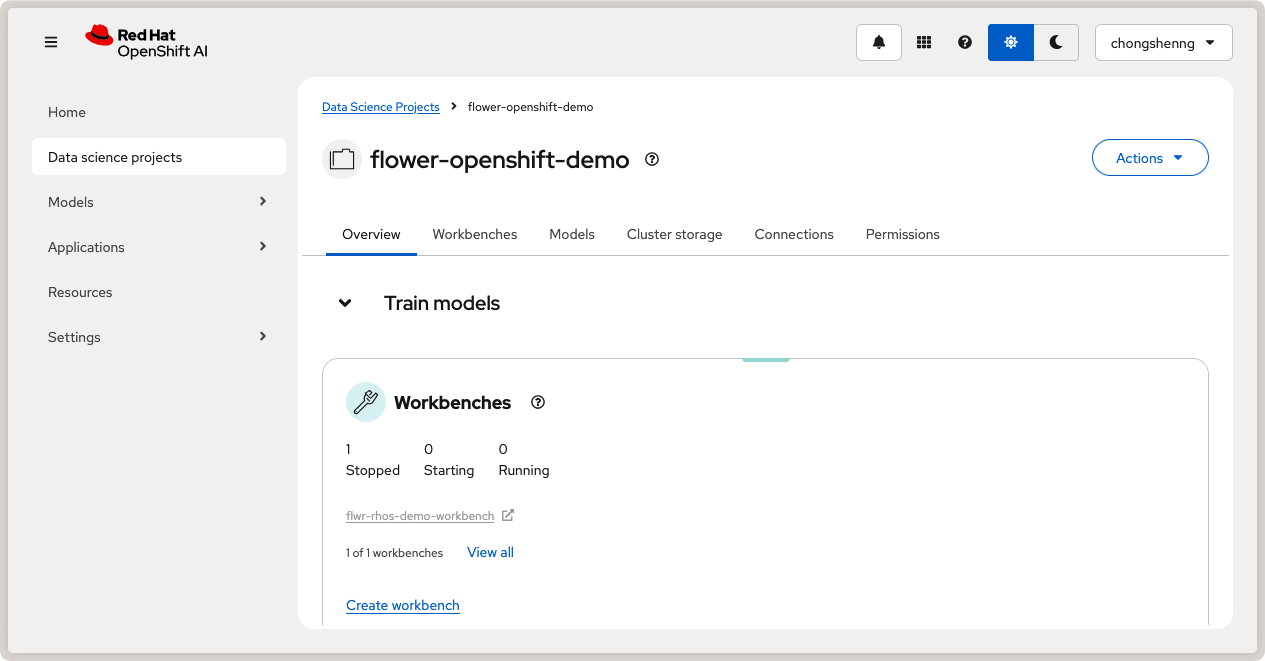Open Resources in the sidebar
Screen dimensions: 1265x661
click(80, 292)
